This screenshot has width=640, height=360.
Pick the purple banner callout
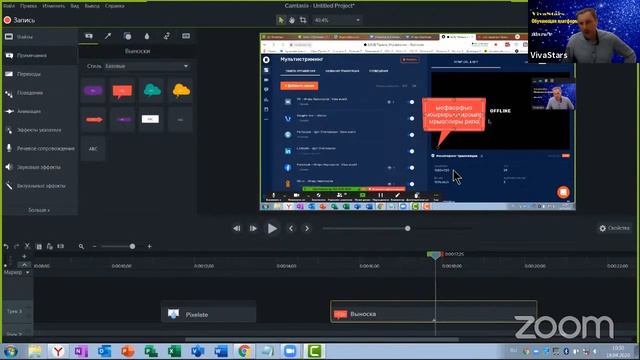point(122,120)
